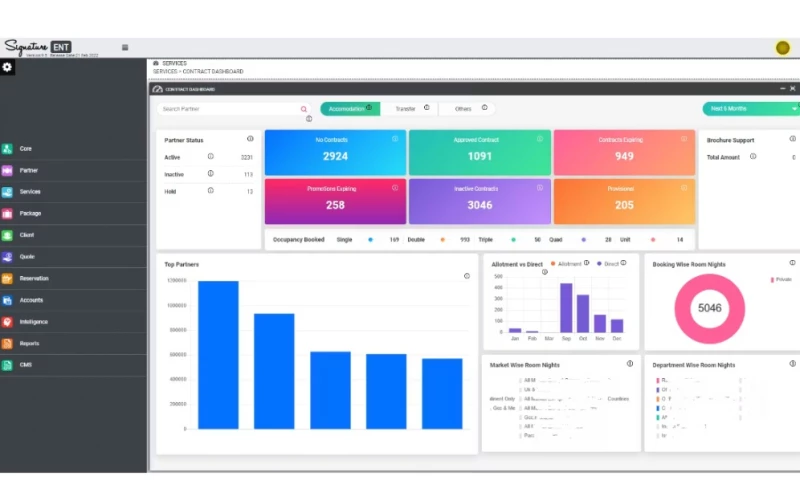Viewport: 800px width, 480px height.
Task: Click the hamburger menu icon in header
Action: tap(125, 47)
